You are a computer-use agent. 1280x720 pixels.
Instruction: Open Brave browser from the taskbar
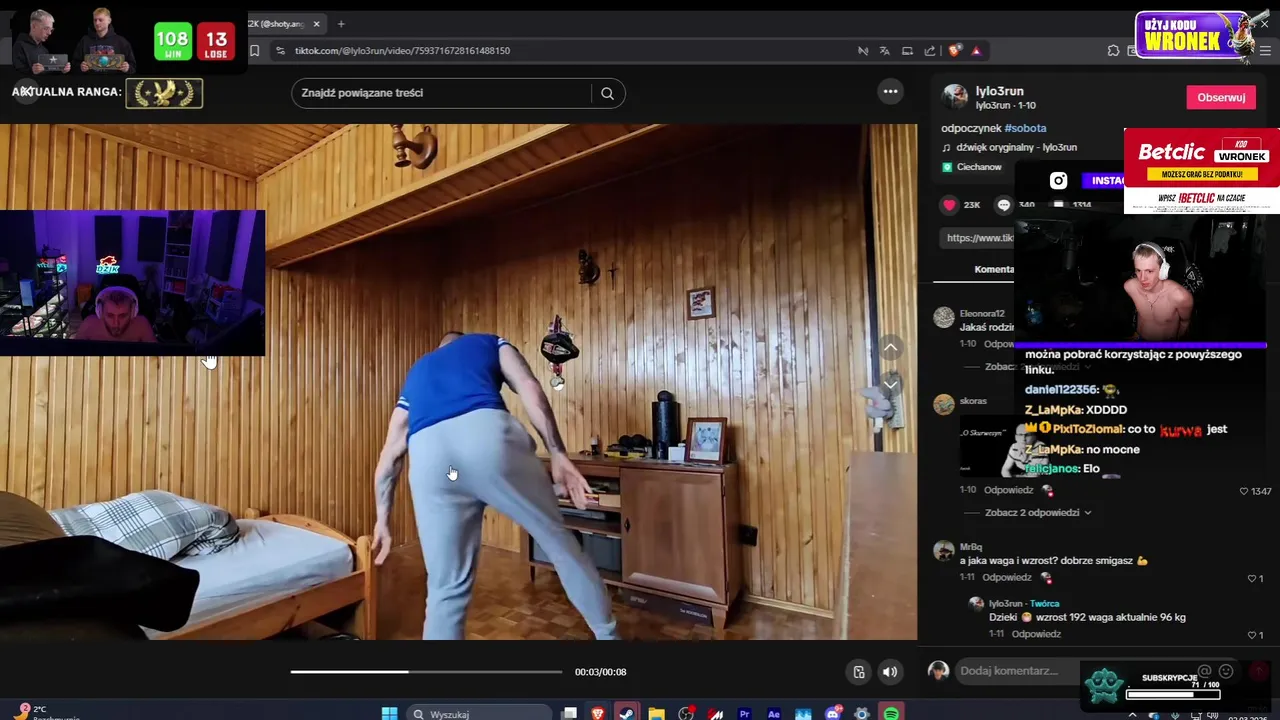point(598,714)
